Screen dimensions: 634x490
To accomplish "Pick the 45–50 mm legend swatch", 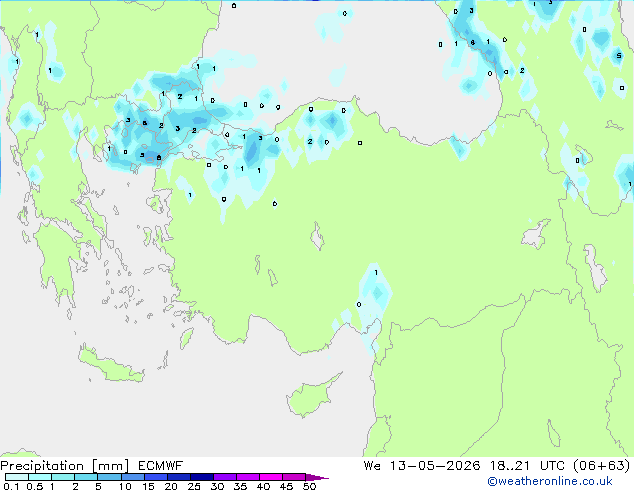I will pos(294,477).
